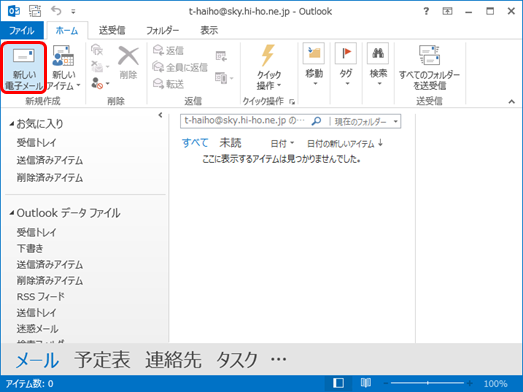Open the 新しいアイテム dropdown
Image resolution: width=523 pixels, height=392 pixels.
[x=64, y=67]
